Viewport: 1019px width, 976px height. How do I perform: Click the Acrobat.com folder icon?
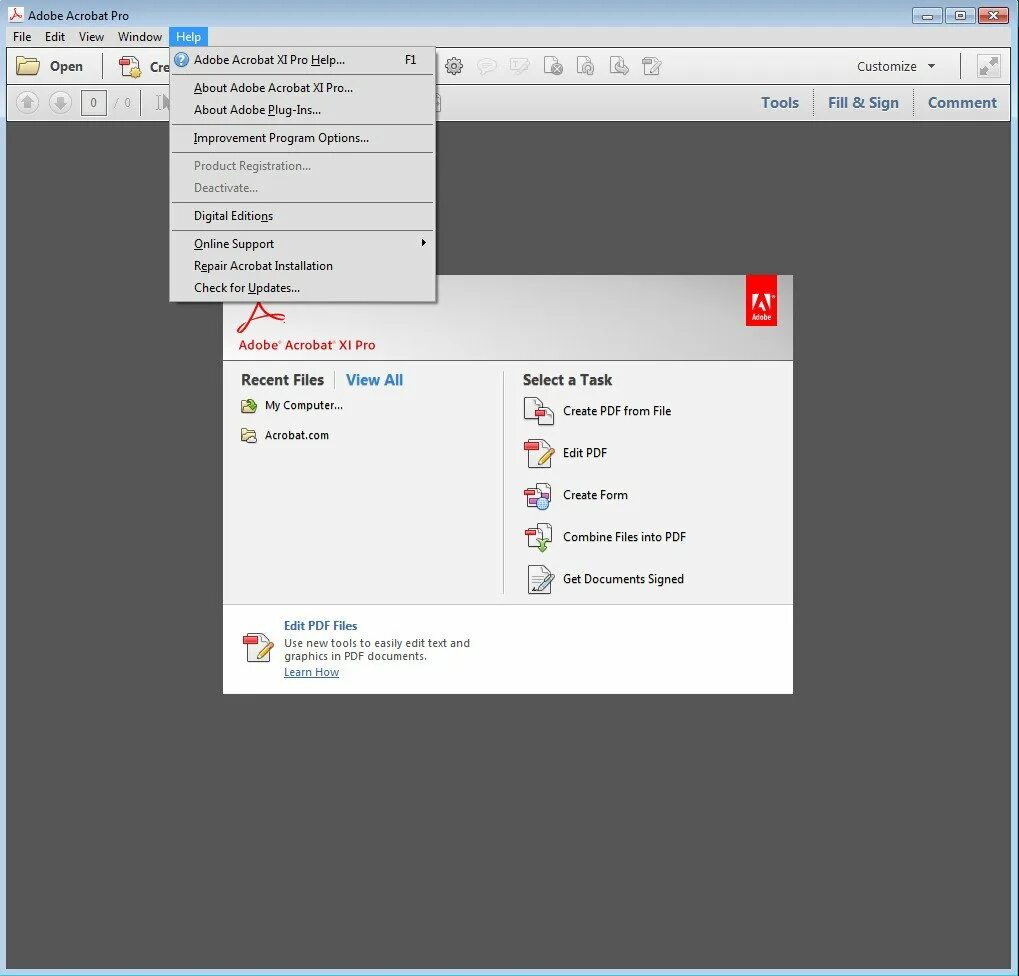click(249, 435)
